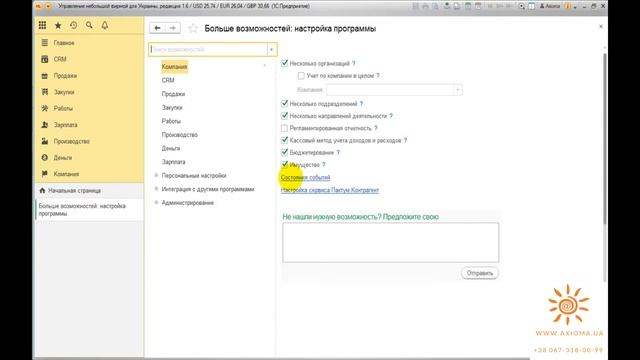This screenshot has width=640, height=360.
Task: Expand Администрирование tree node
Action: tap(156, 202)
